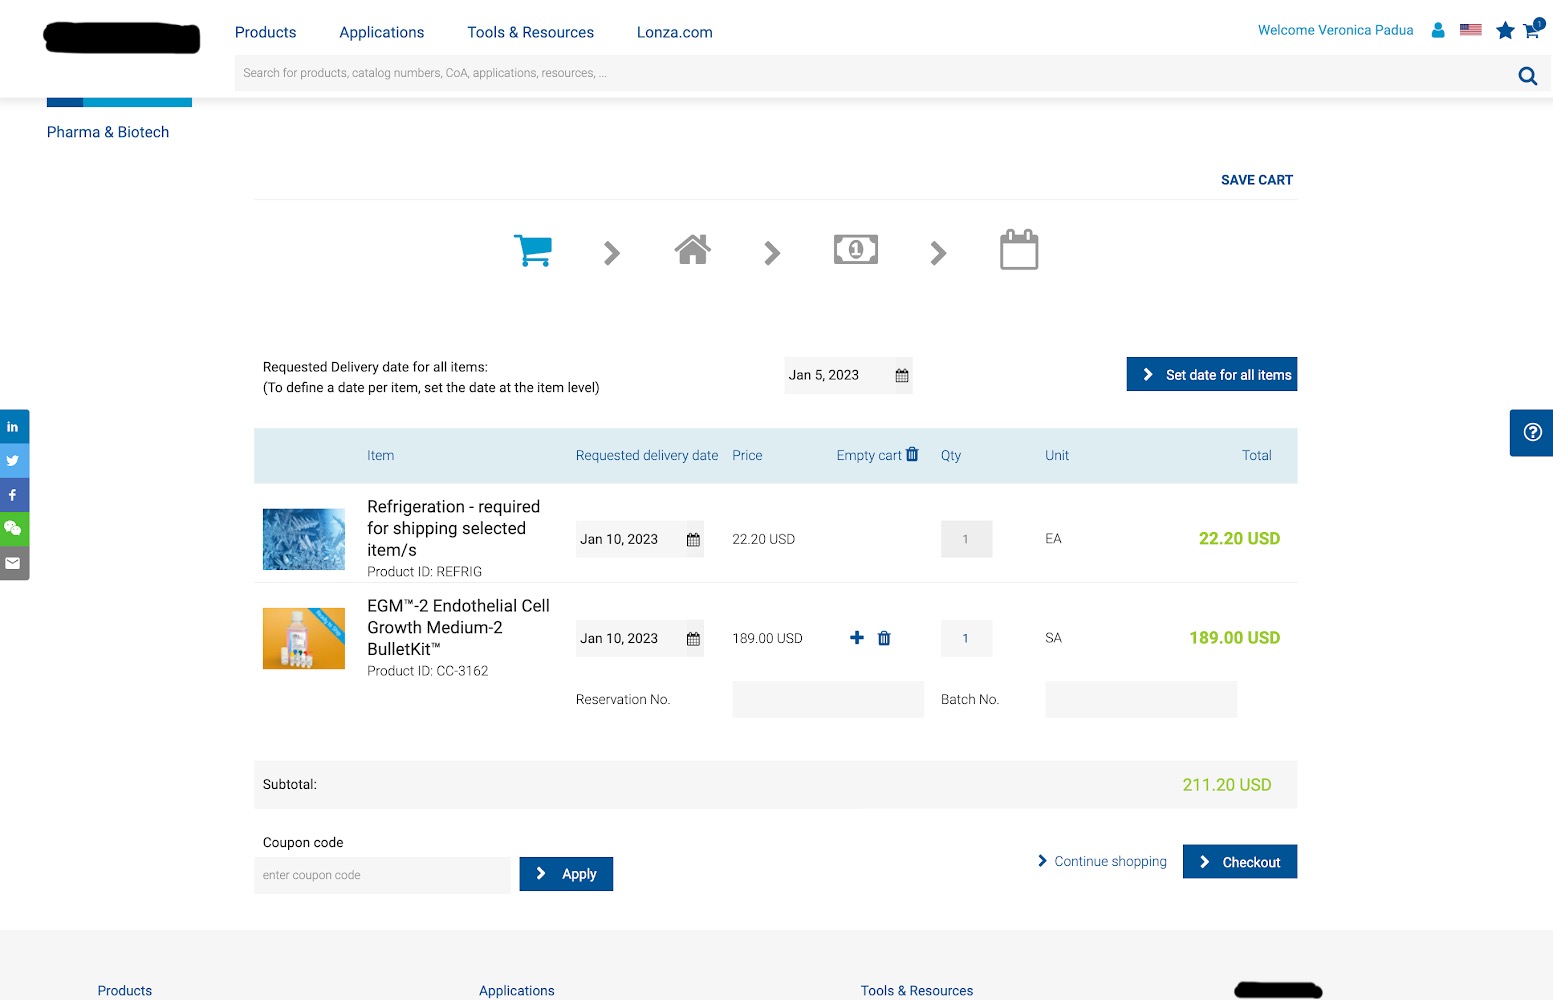The height and width of the screenshot is (1000, 1553).
Task: Open the Tools & Resources menu
Action: (530, 32)
